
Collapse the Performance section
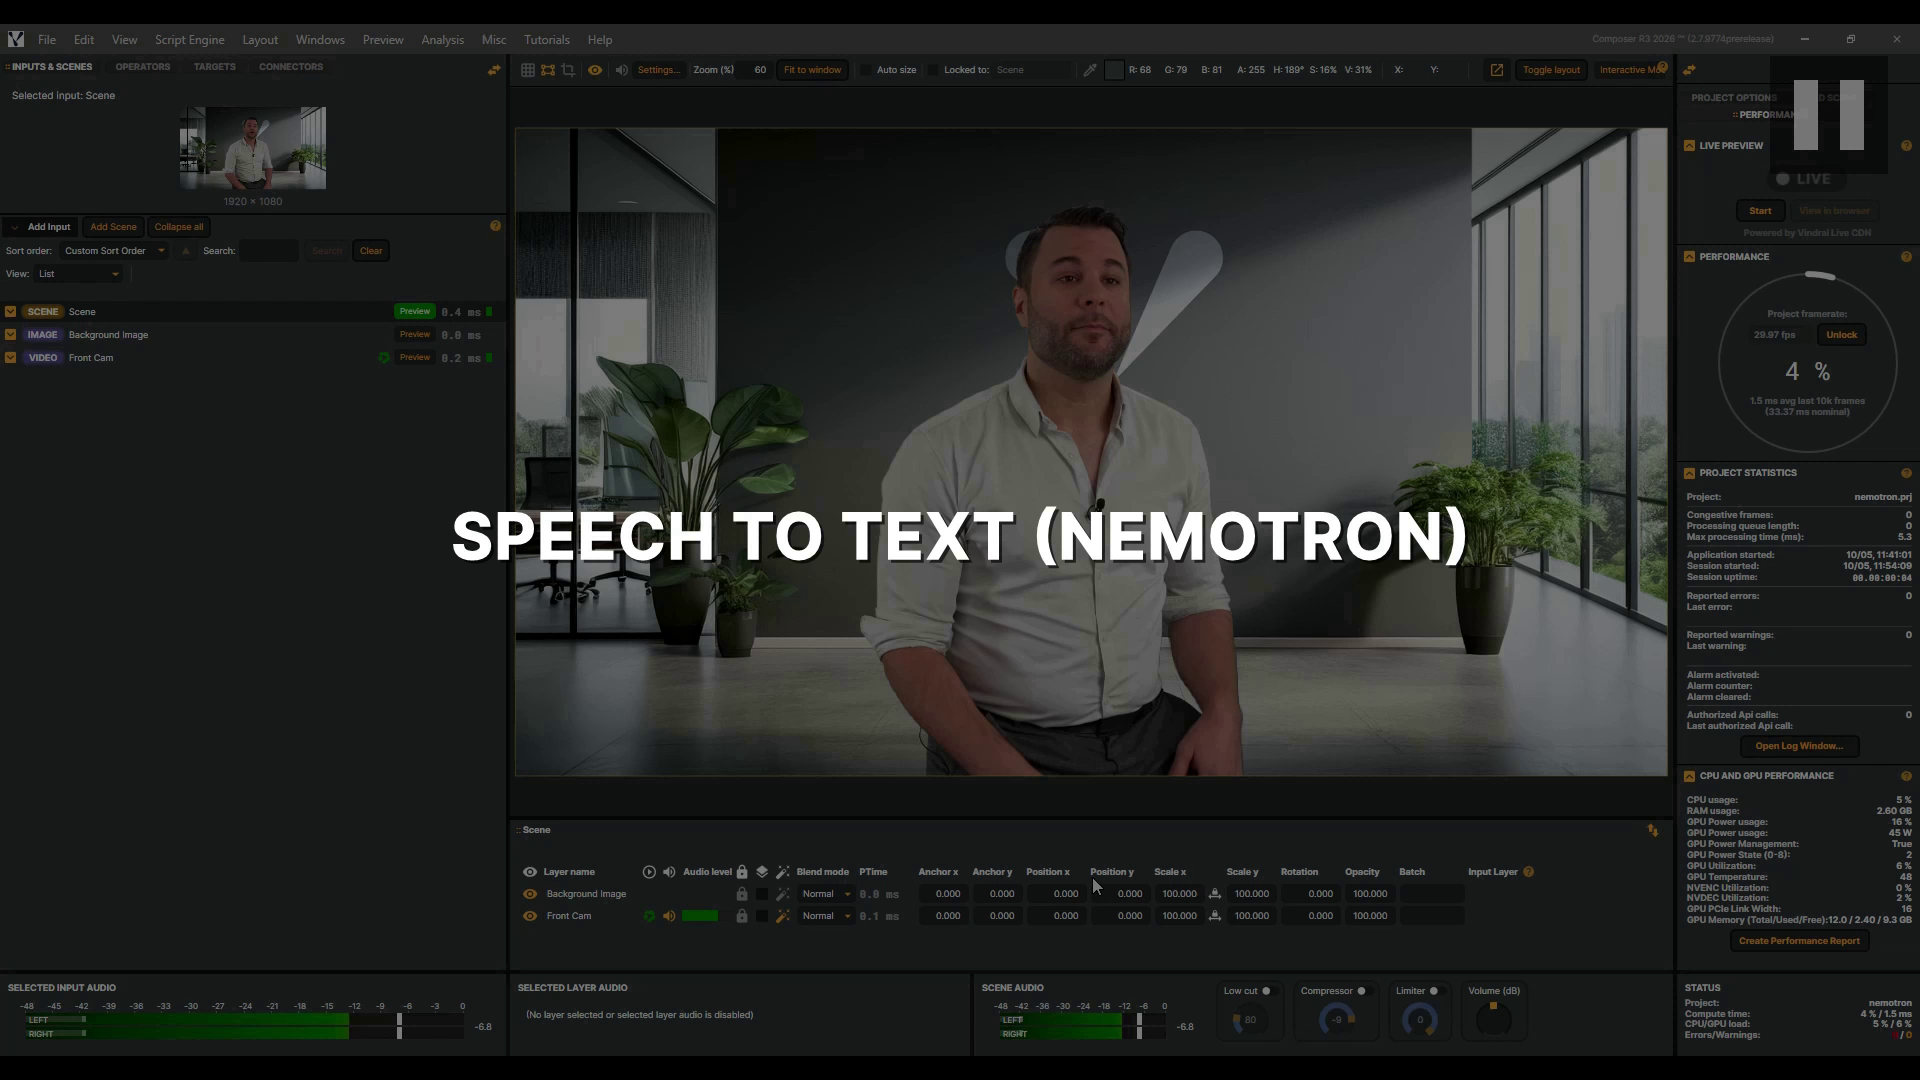[x=1690, y=257]
